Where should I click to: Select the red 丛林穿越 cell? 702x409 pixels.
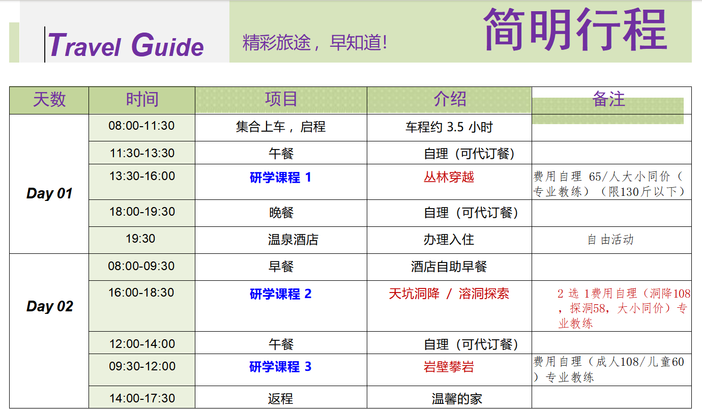point(449,177)
